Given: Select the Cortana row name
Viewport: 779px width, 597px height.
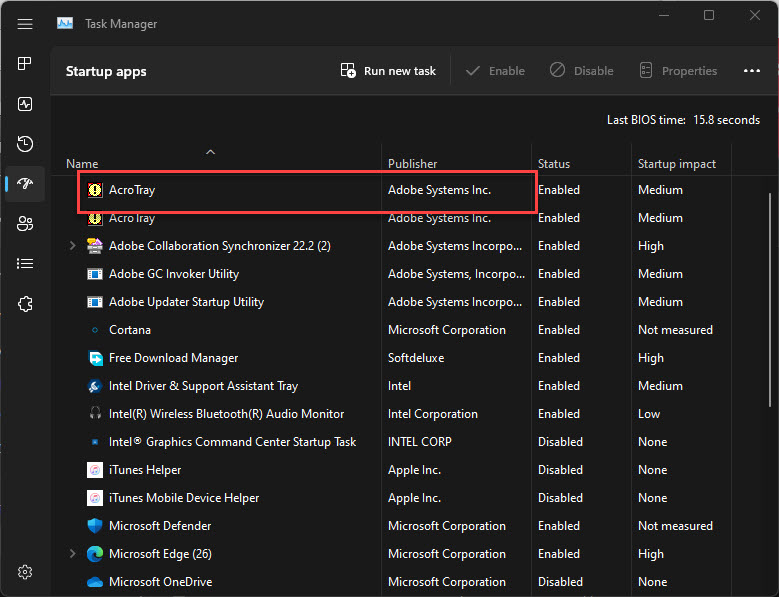Looking at the screenshot, I should pos(130,330).
